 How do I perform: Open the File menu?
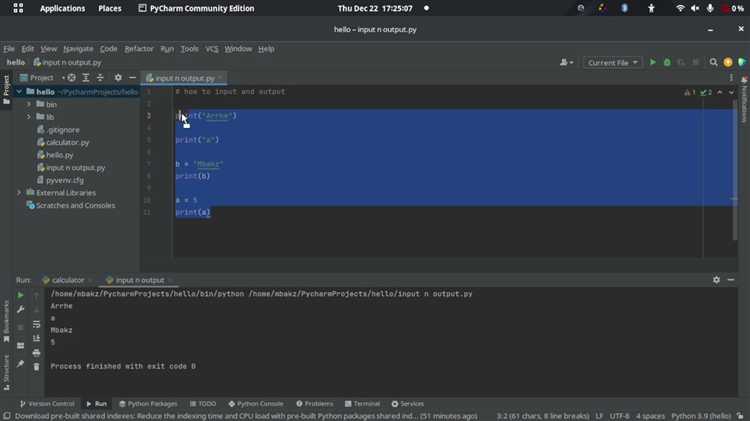tap(9, 49)
